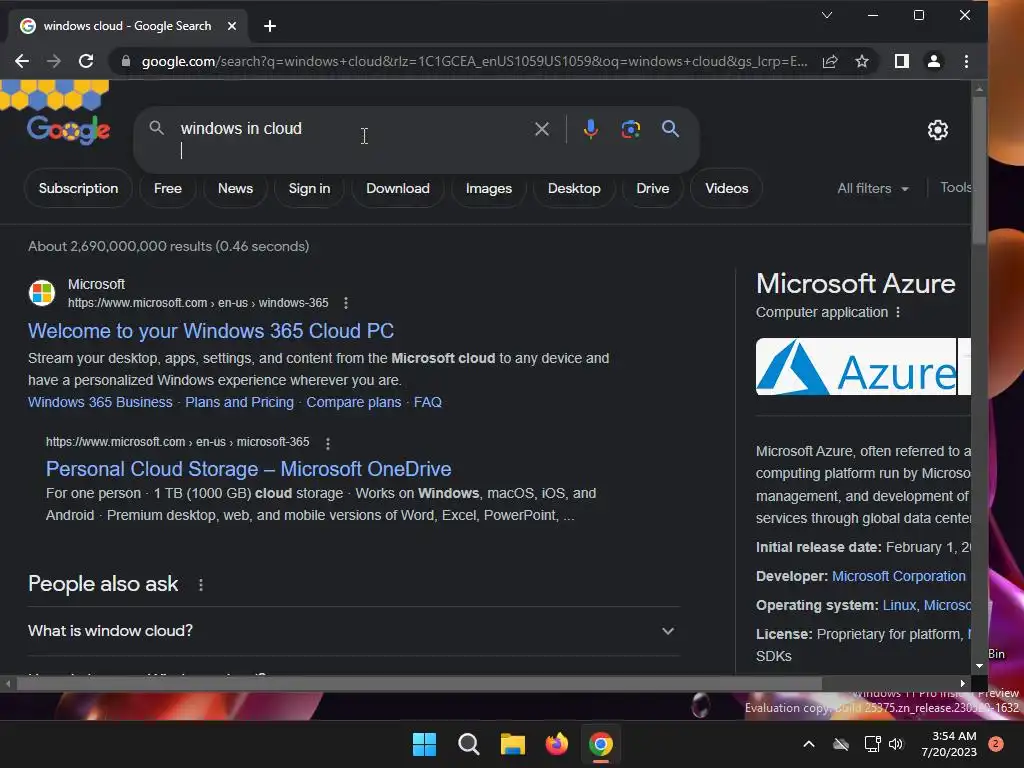This screenshot has height=768, width=1024.
Task: Open the All filters dropdown
Action: coord(873,189)
